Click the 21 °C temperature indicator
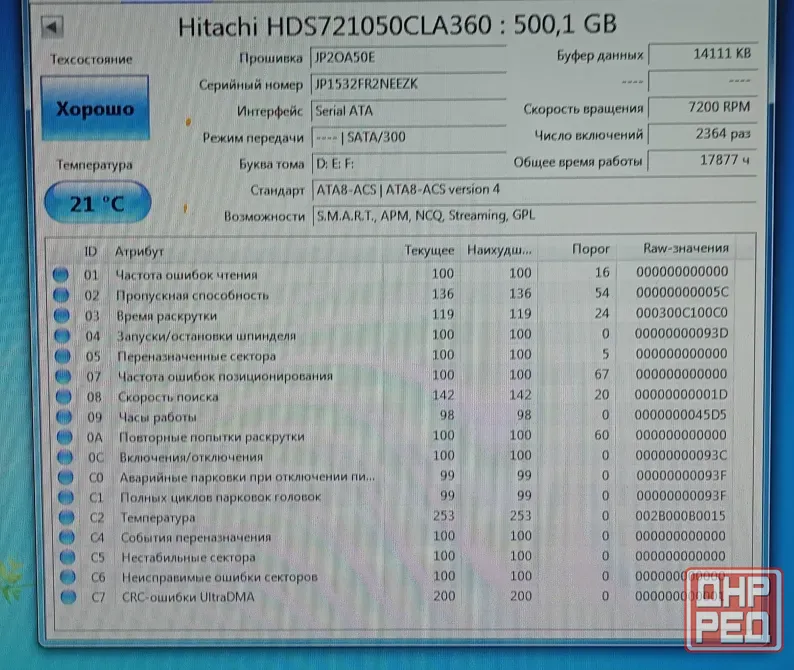Viewport: 794px width, 670px height. pos(97,203)
